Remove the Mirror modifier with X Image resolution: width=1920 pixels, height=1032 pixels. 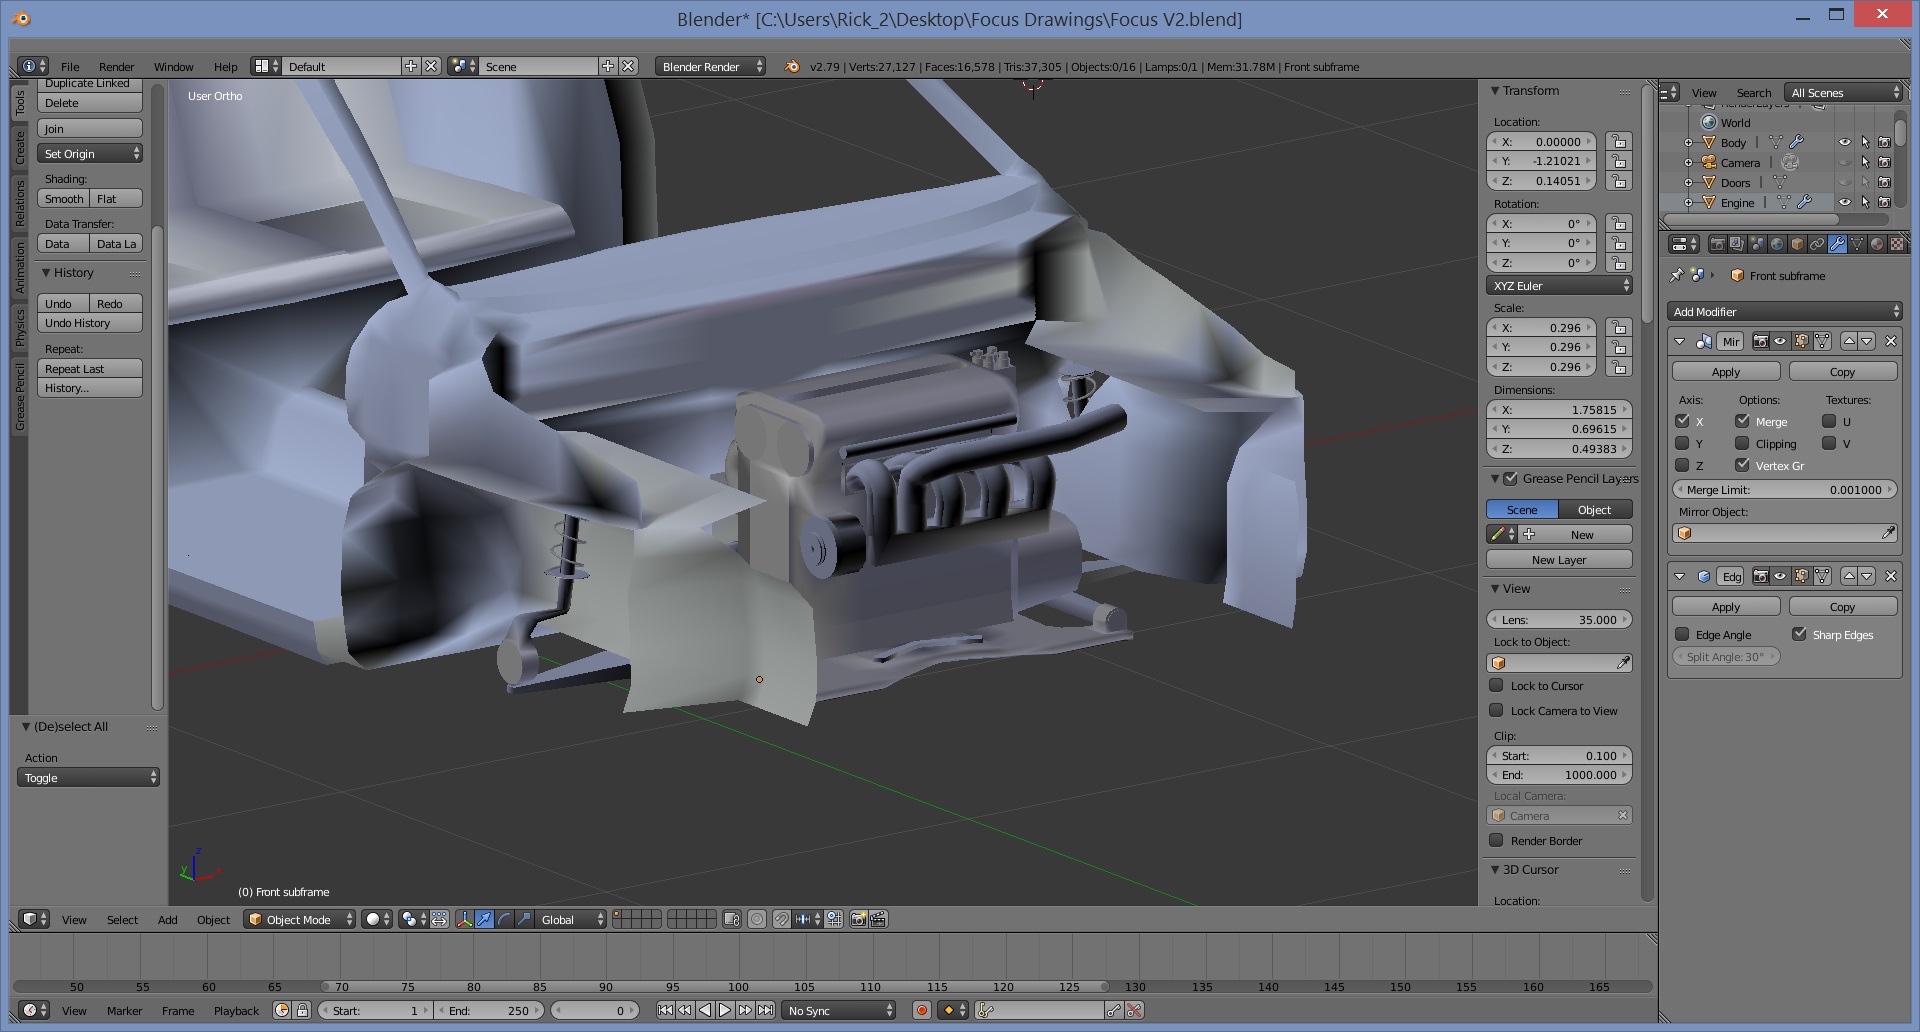tap(1890, 341)
